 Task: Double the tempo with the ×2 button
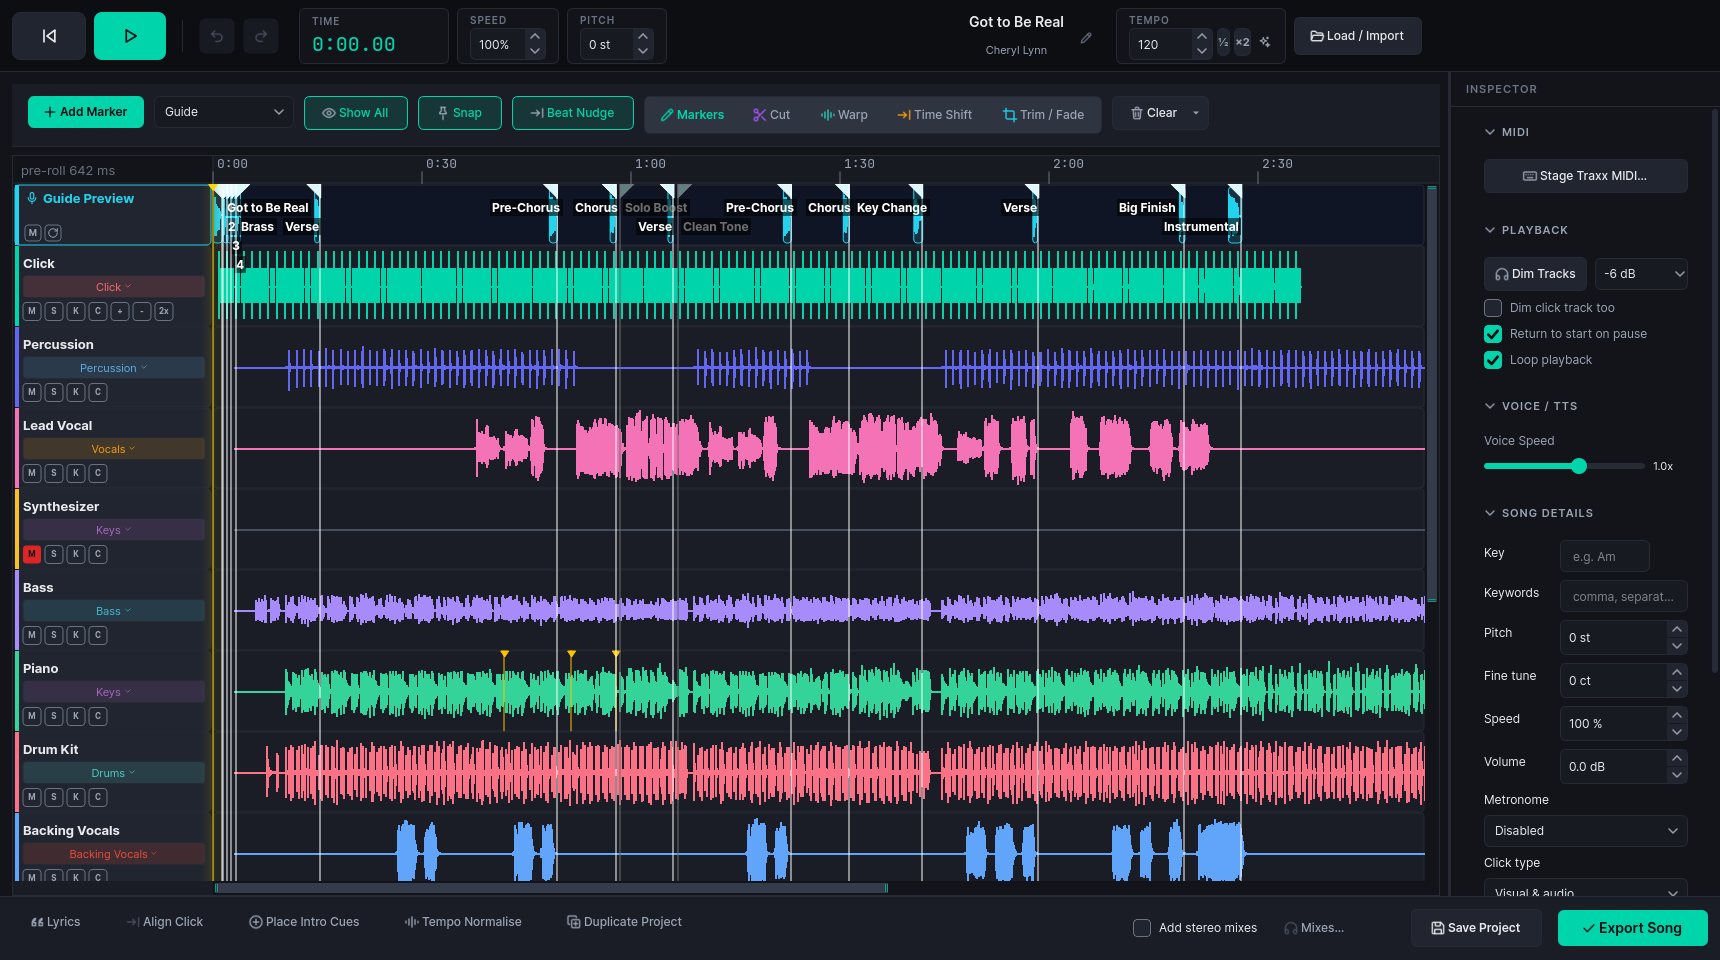(1242, 43)
